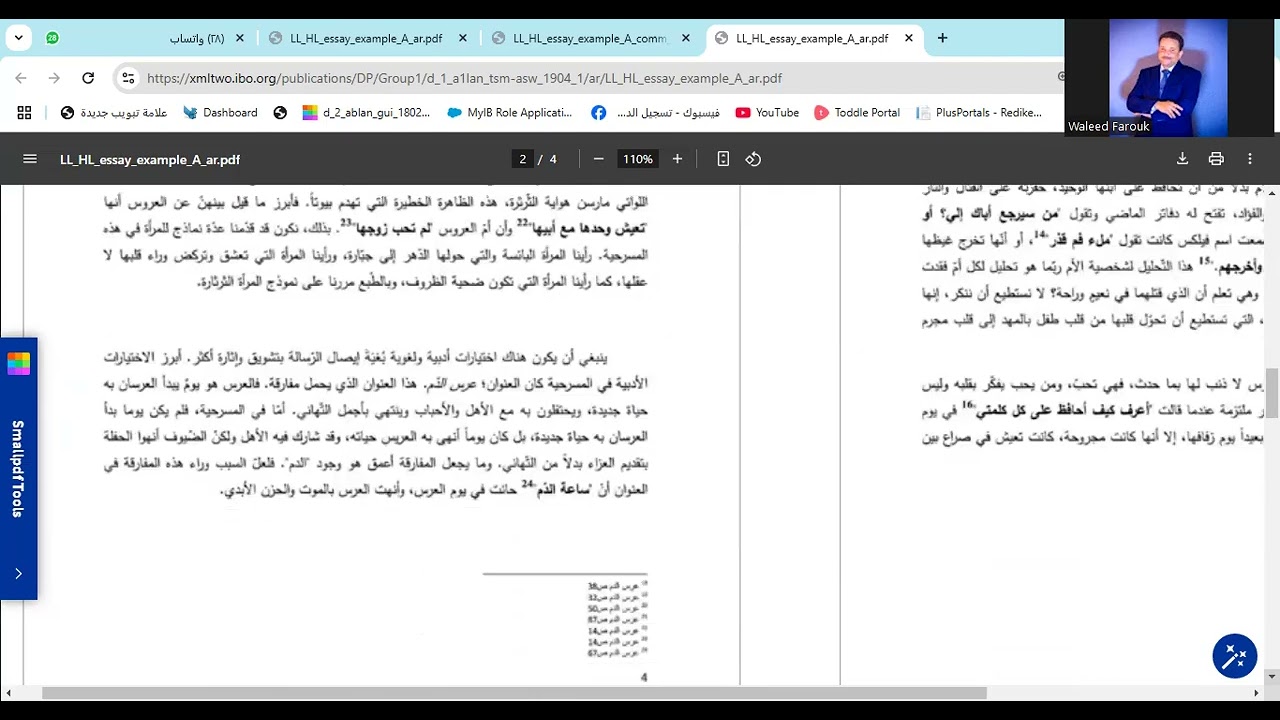Image resolution: width=1280 pixels, height=720 pixels.
Task: Open the Chrome apps grid
Action: [x=24, y=113]
